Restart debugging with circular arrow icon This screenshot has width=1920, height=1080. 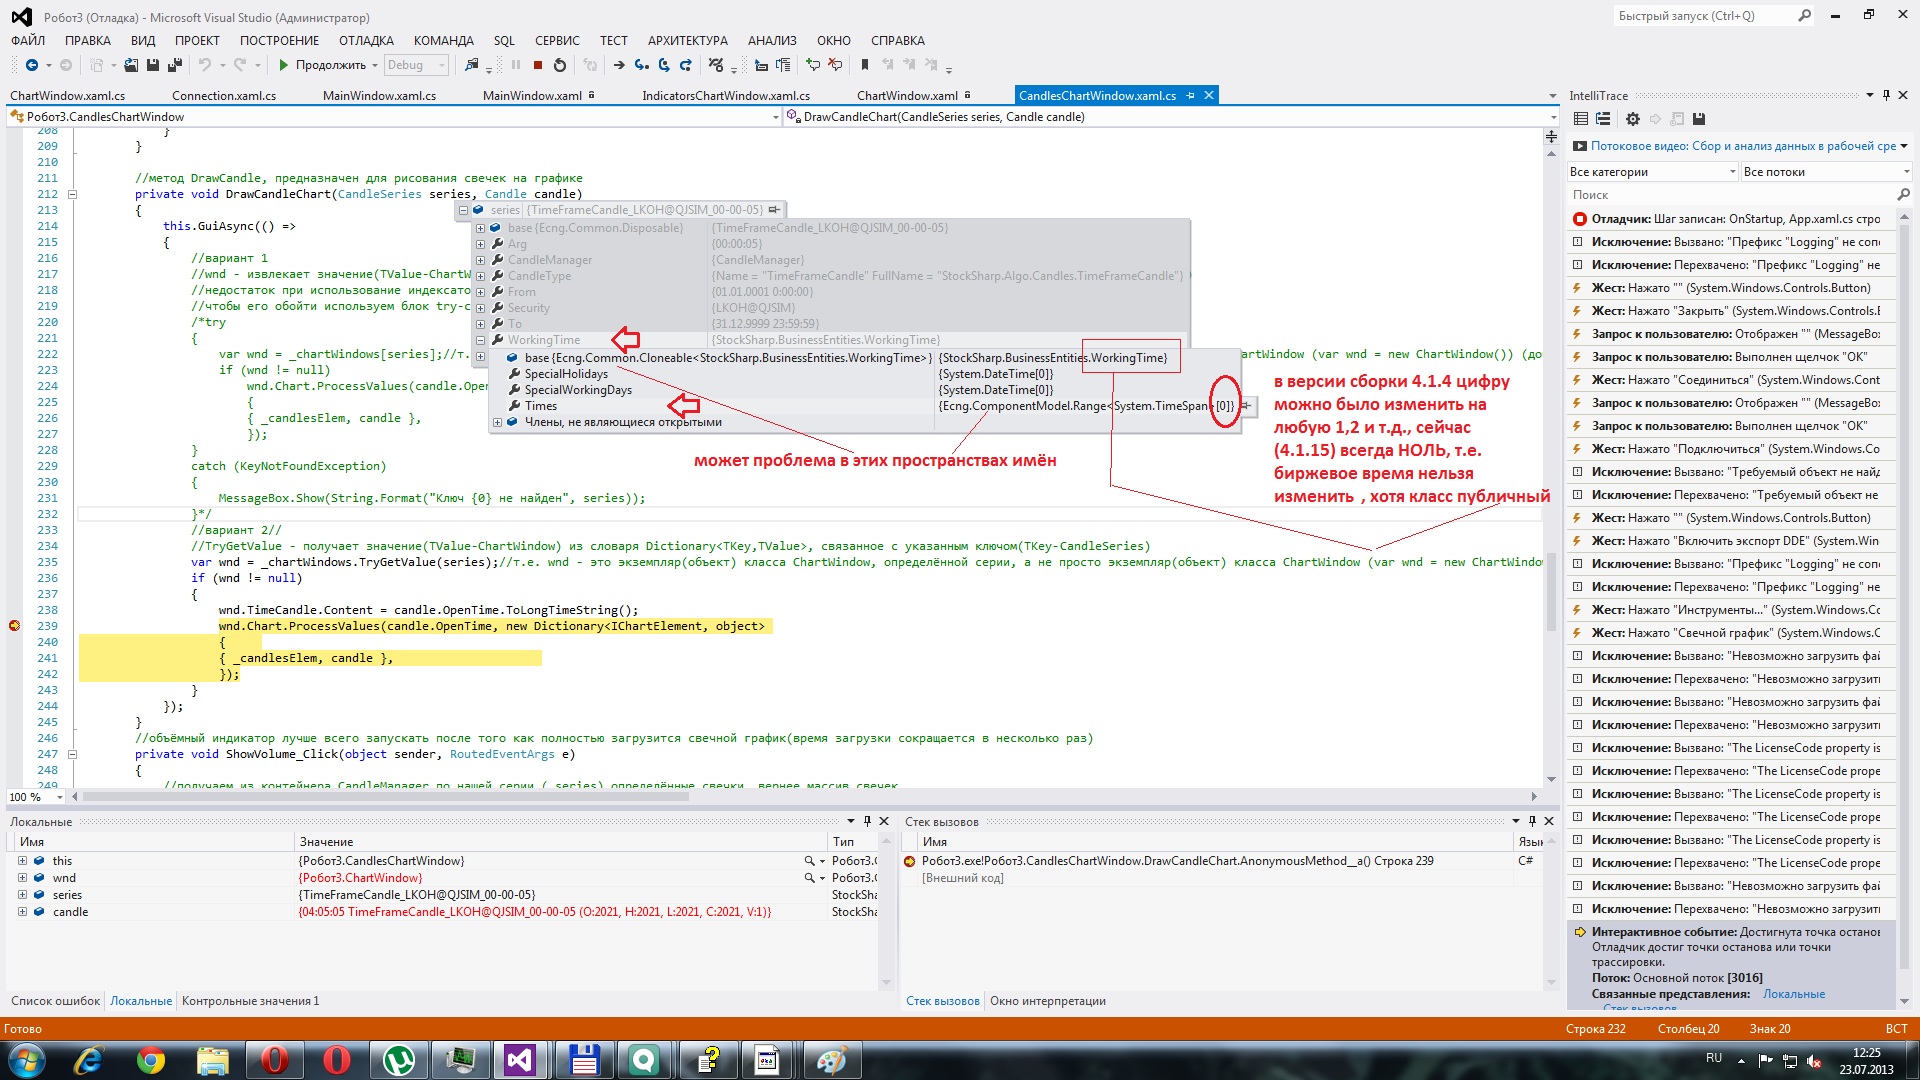point(560,65)
